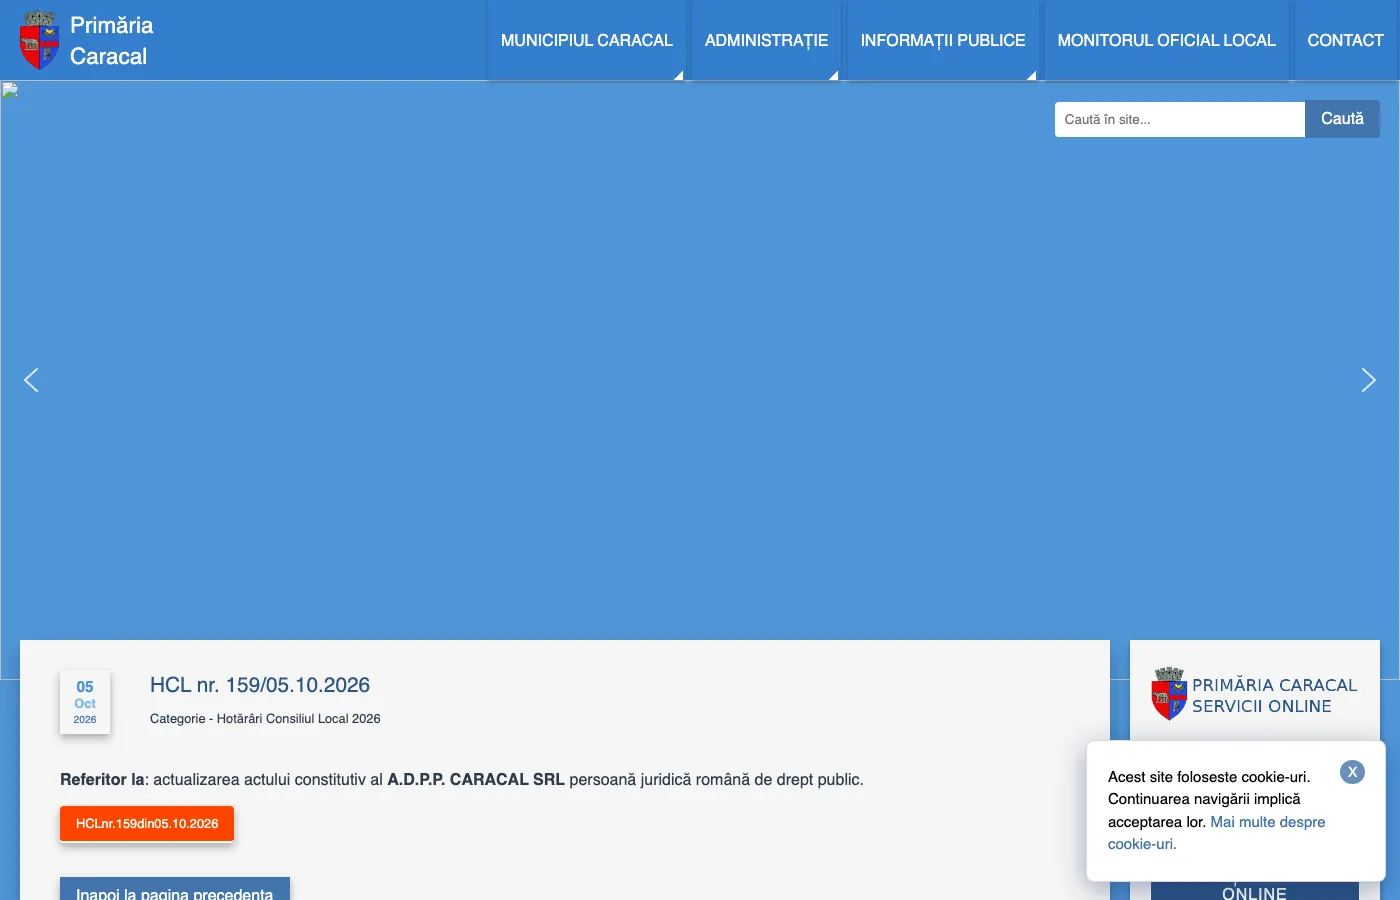Click the broken image icon in slider
The height and width of the screenshot is (900, 1400).
(x=10, y=90)
